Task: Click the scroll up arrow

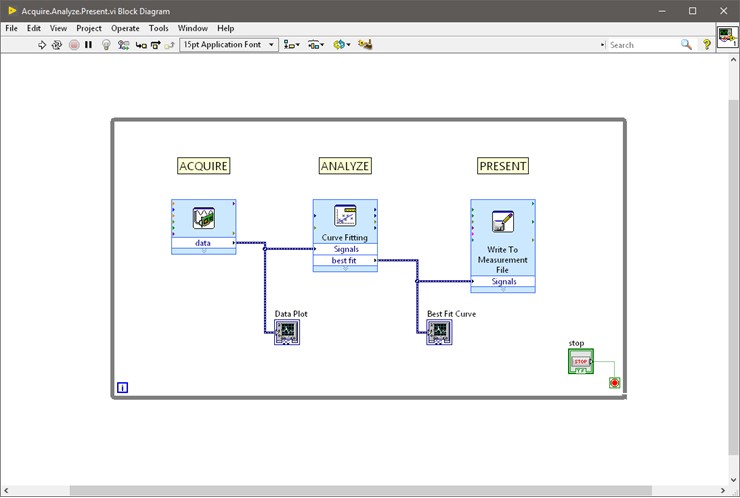Action: point(733,59)
